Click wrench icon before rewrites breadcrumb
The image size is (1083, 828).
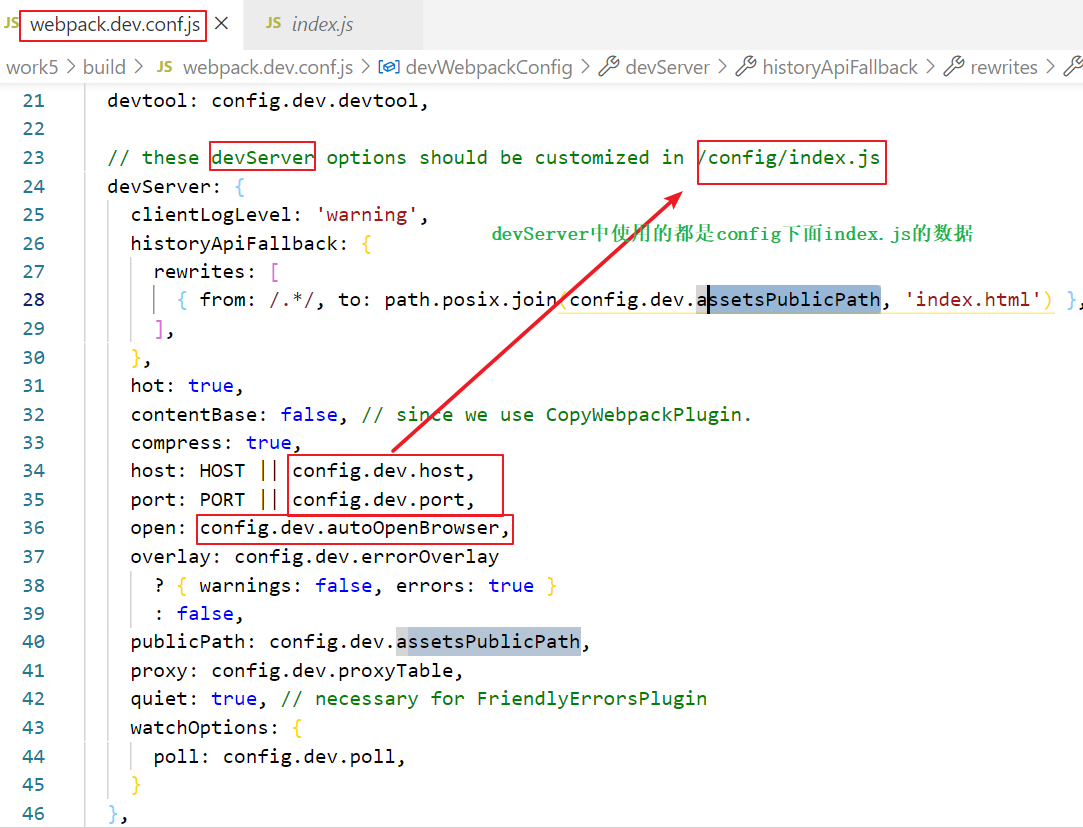[x=953, y=67]
